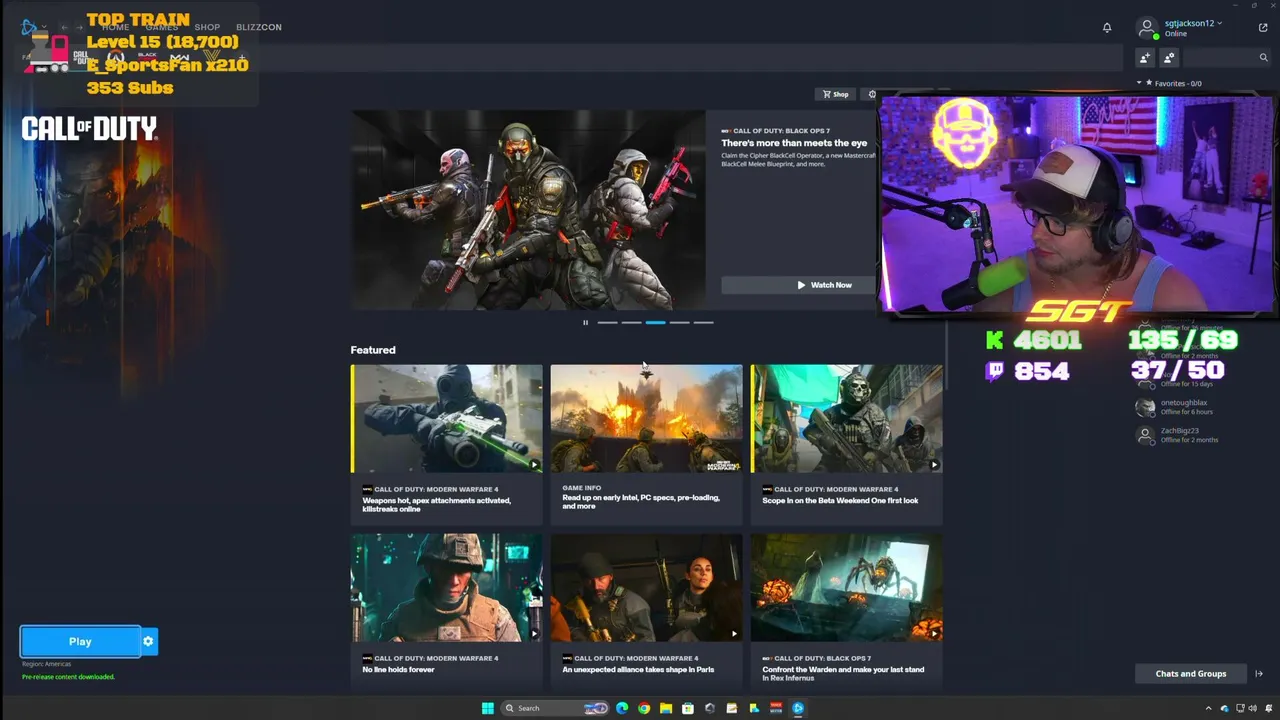This screenshot has height=720, width=1280.
Task: Go forward using the forward arrow
Action: tap(81, 27)
